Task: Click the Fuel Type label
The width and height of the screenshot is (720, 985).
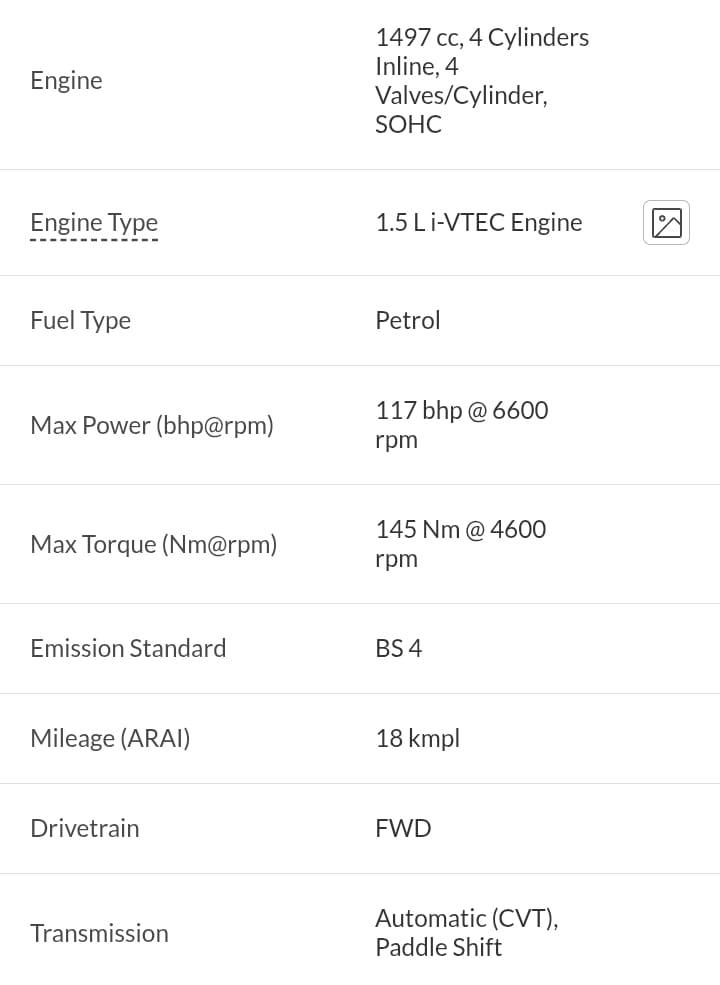Action: [80, 320]
